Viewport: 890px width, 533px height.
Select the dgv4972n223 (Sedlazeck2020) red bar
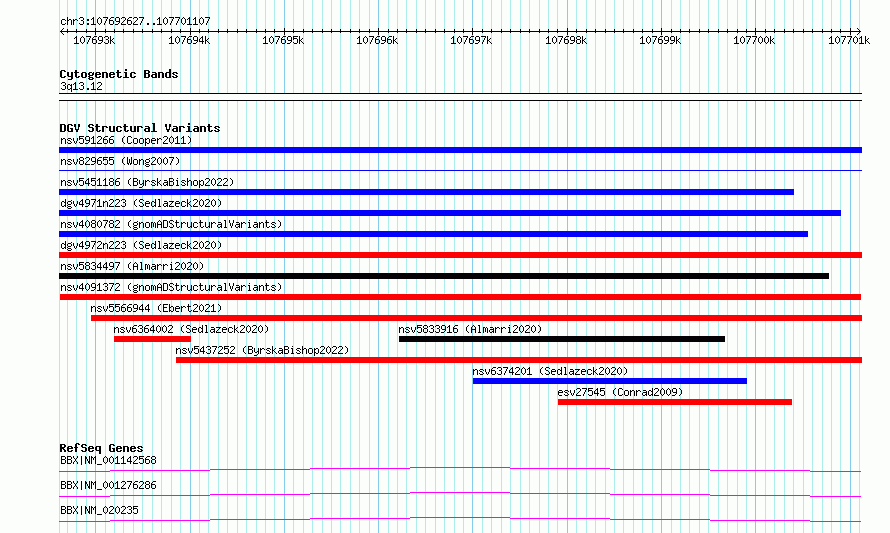tap(460, 255)
